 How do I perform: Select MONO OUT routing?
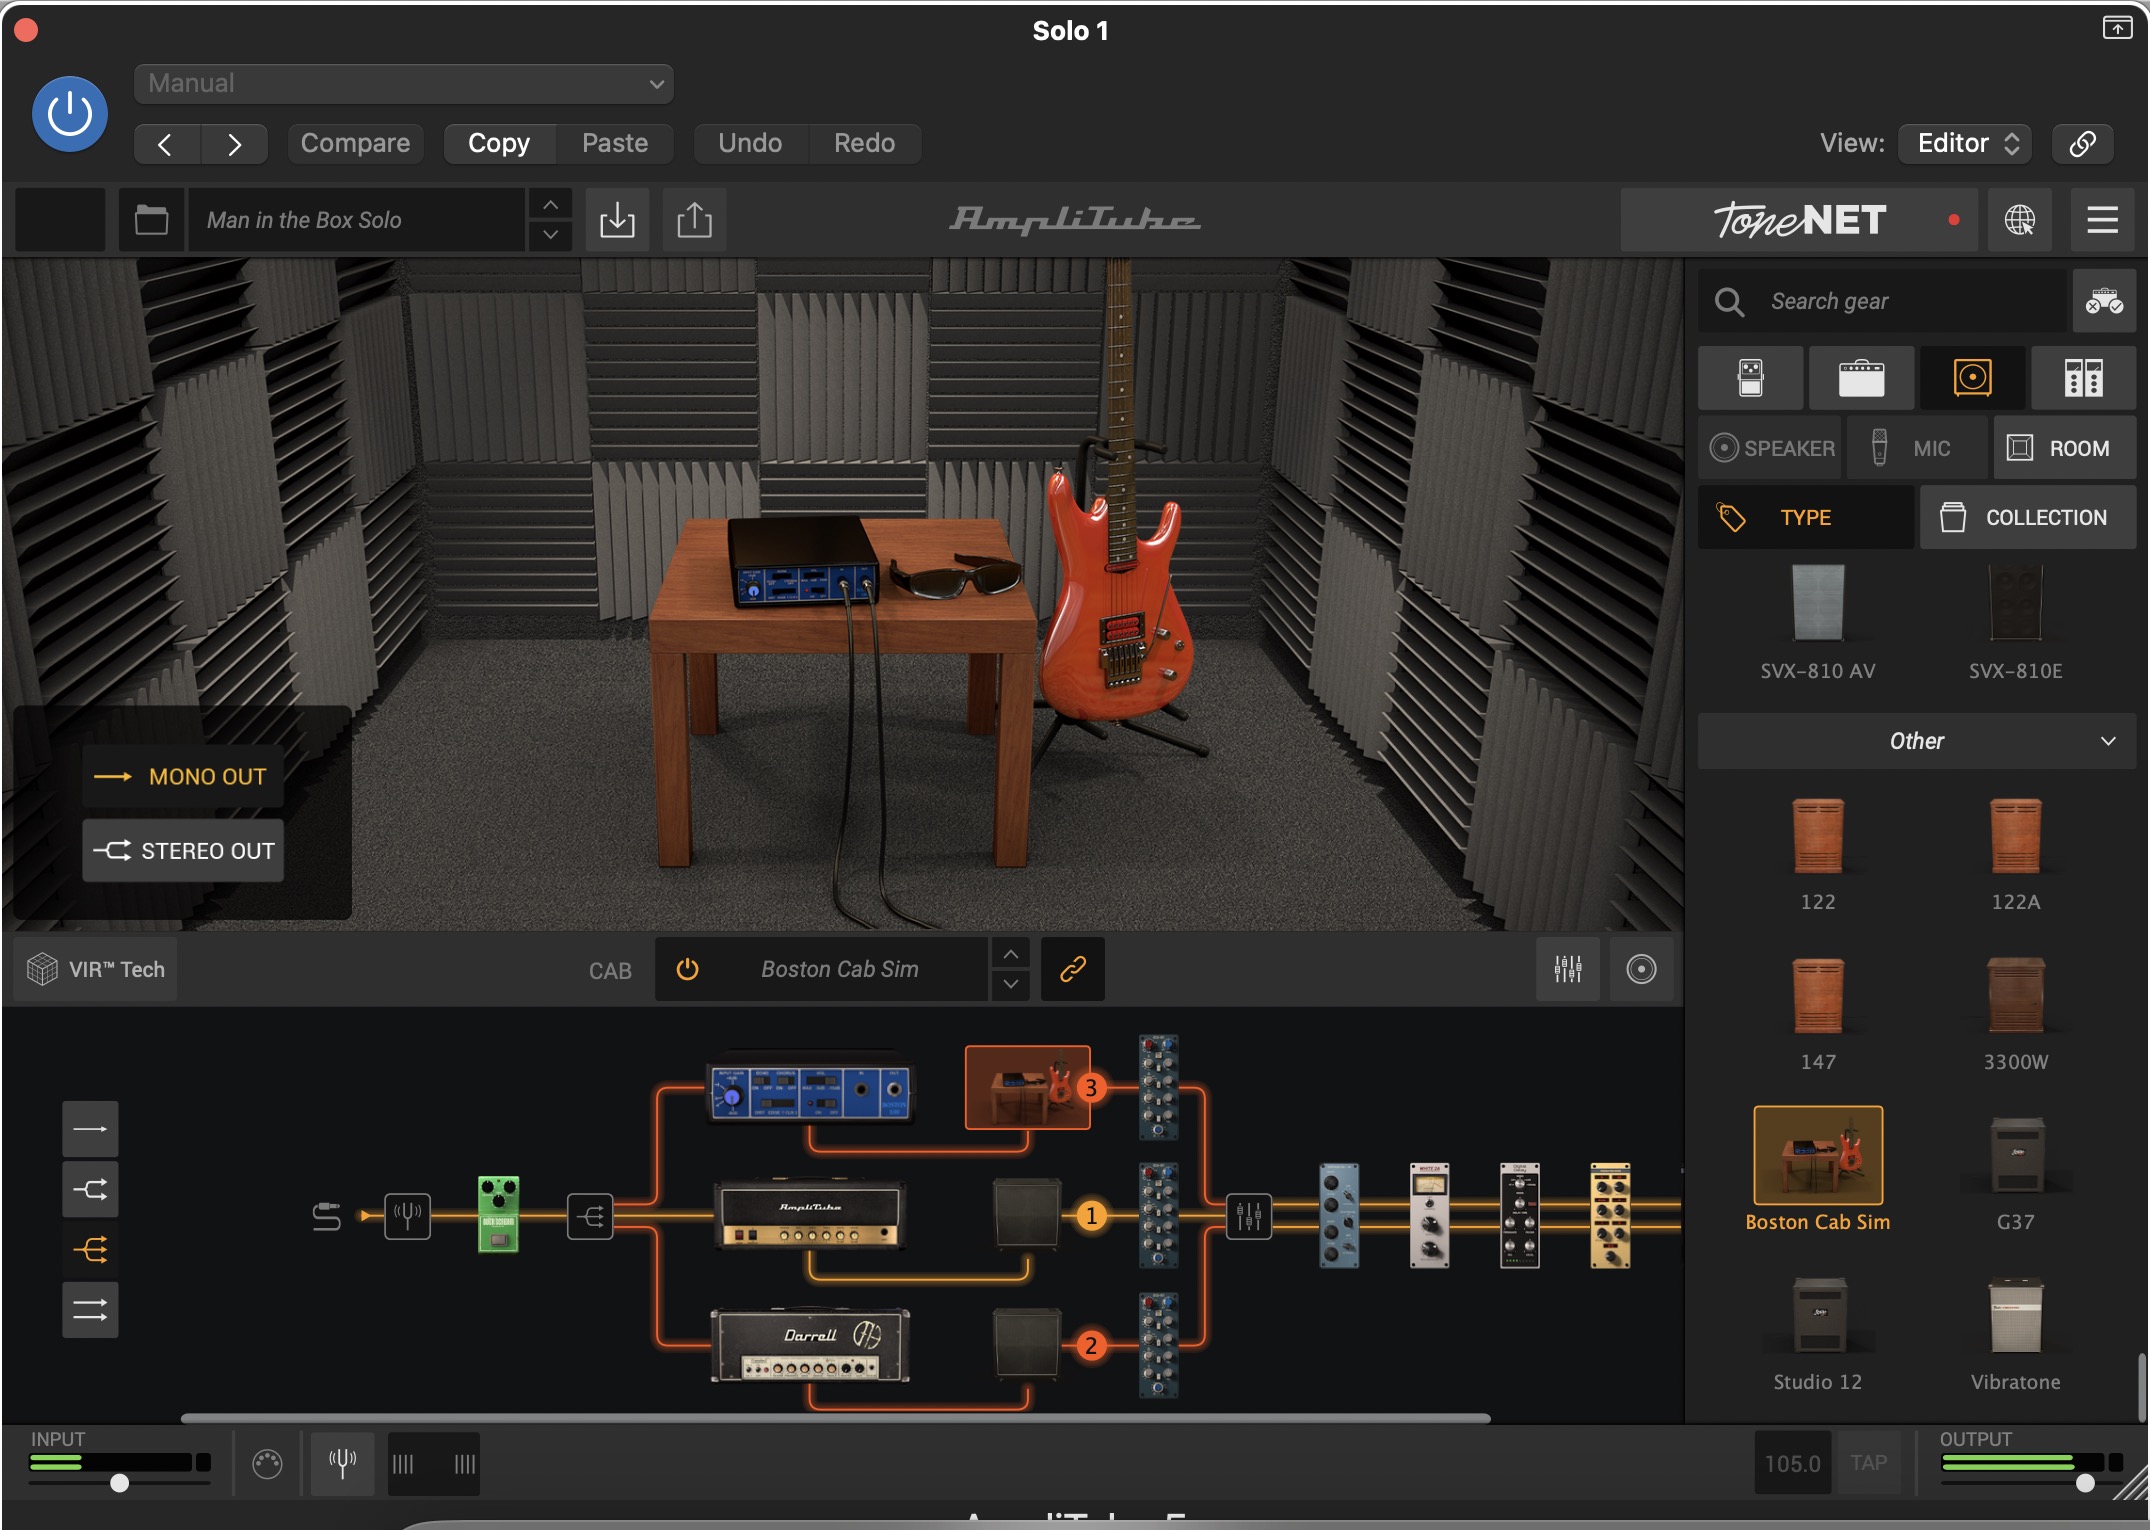pyautogui.click(x=183, y=776)
